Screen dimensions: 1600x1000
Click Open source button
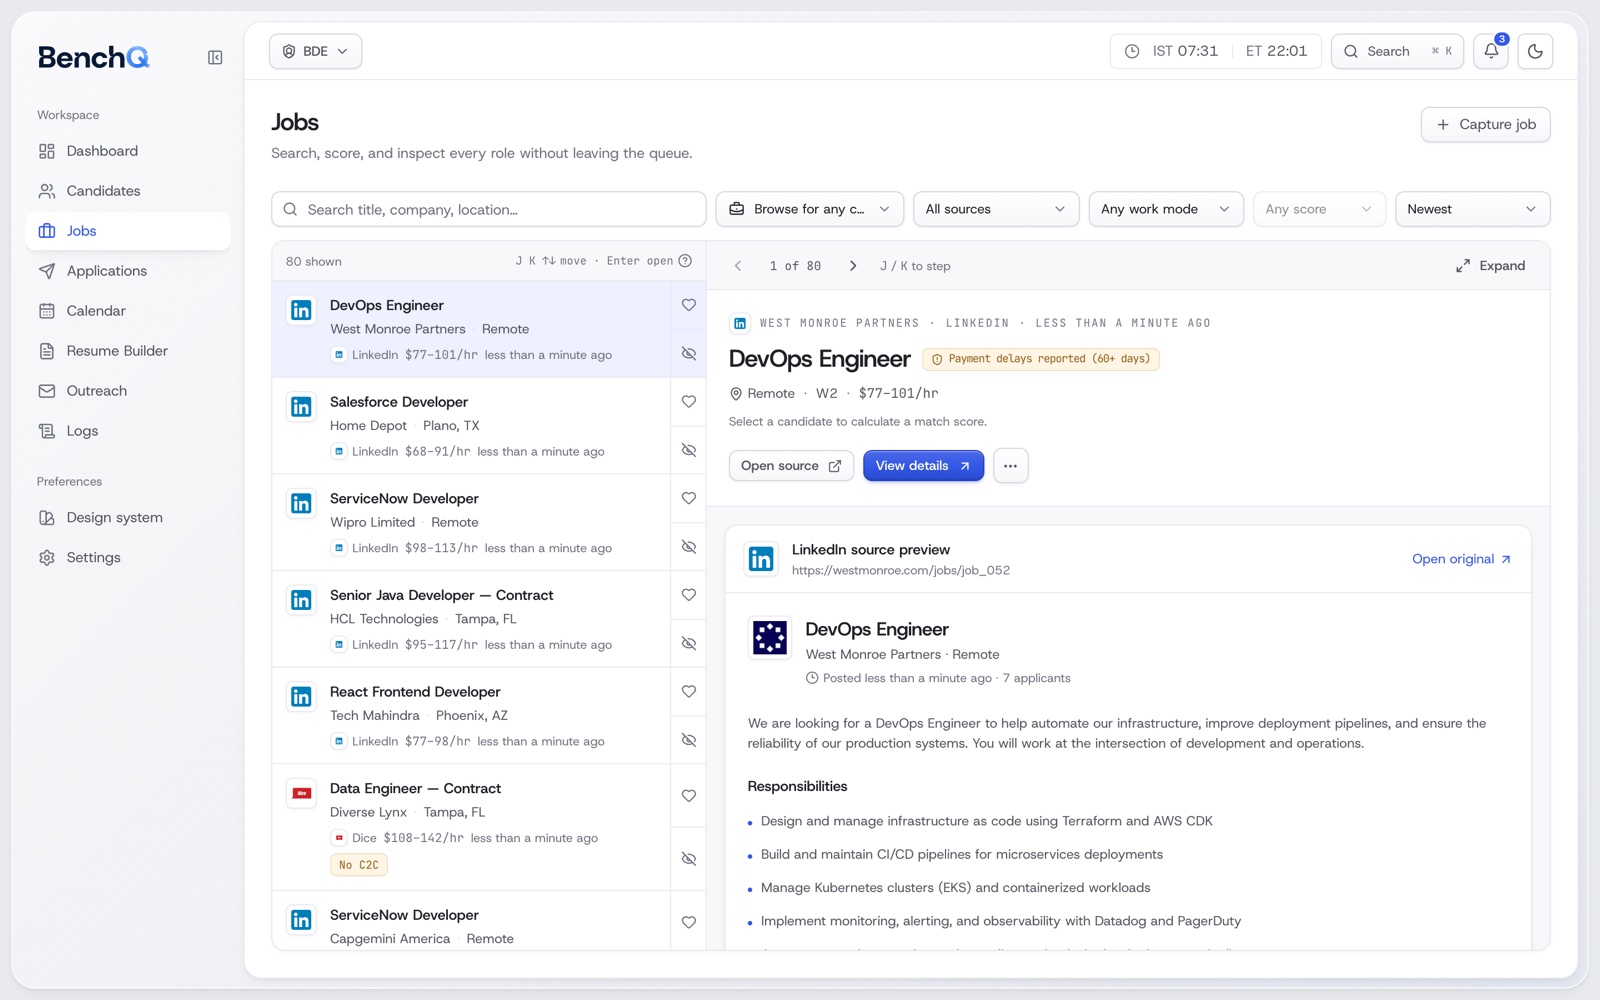[x=791, y=466]
